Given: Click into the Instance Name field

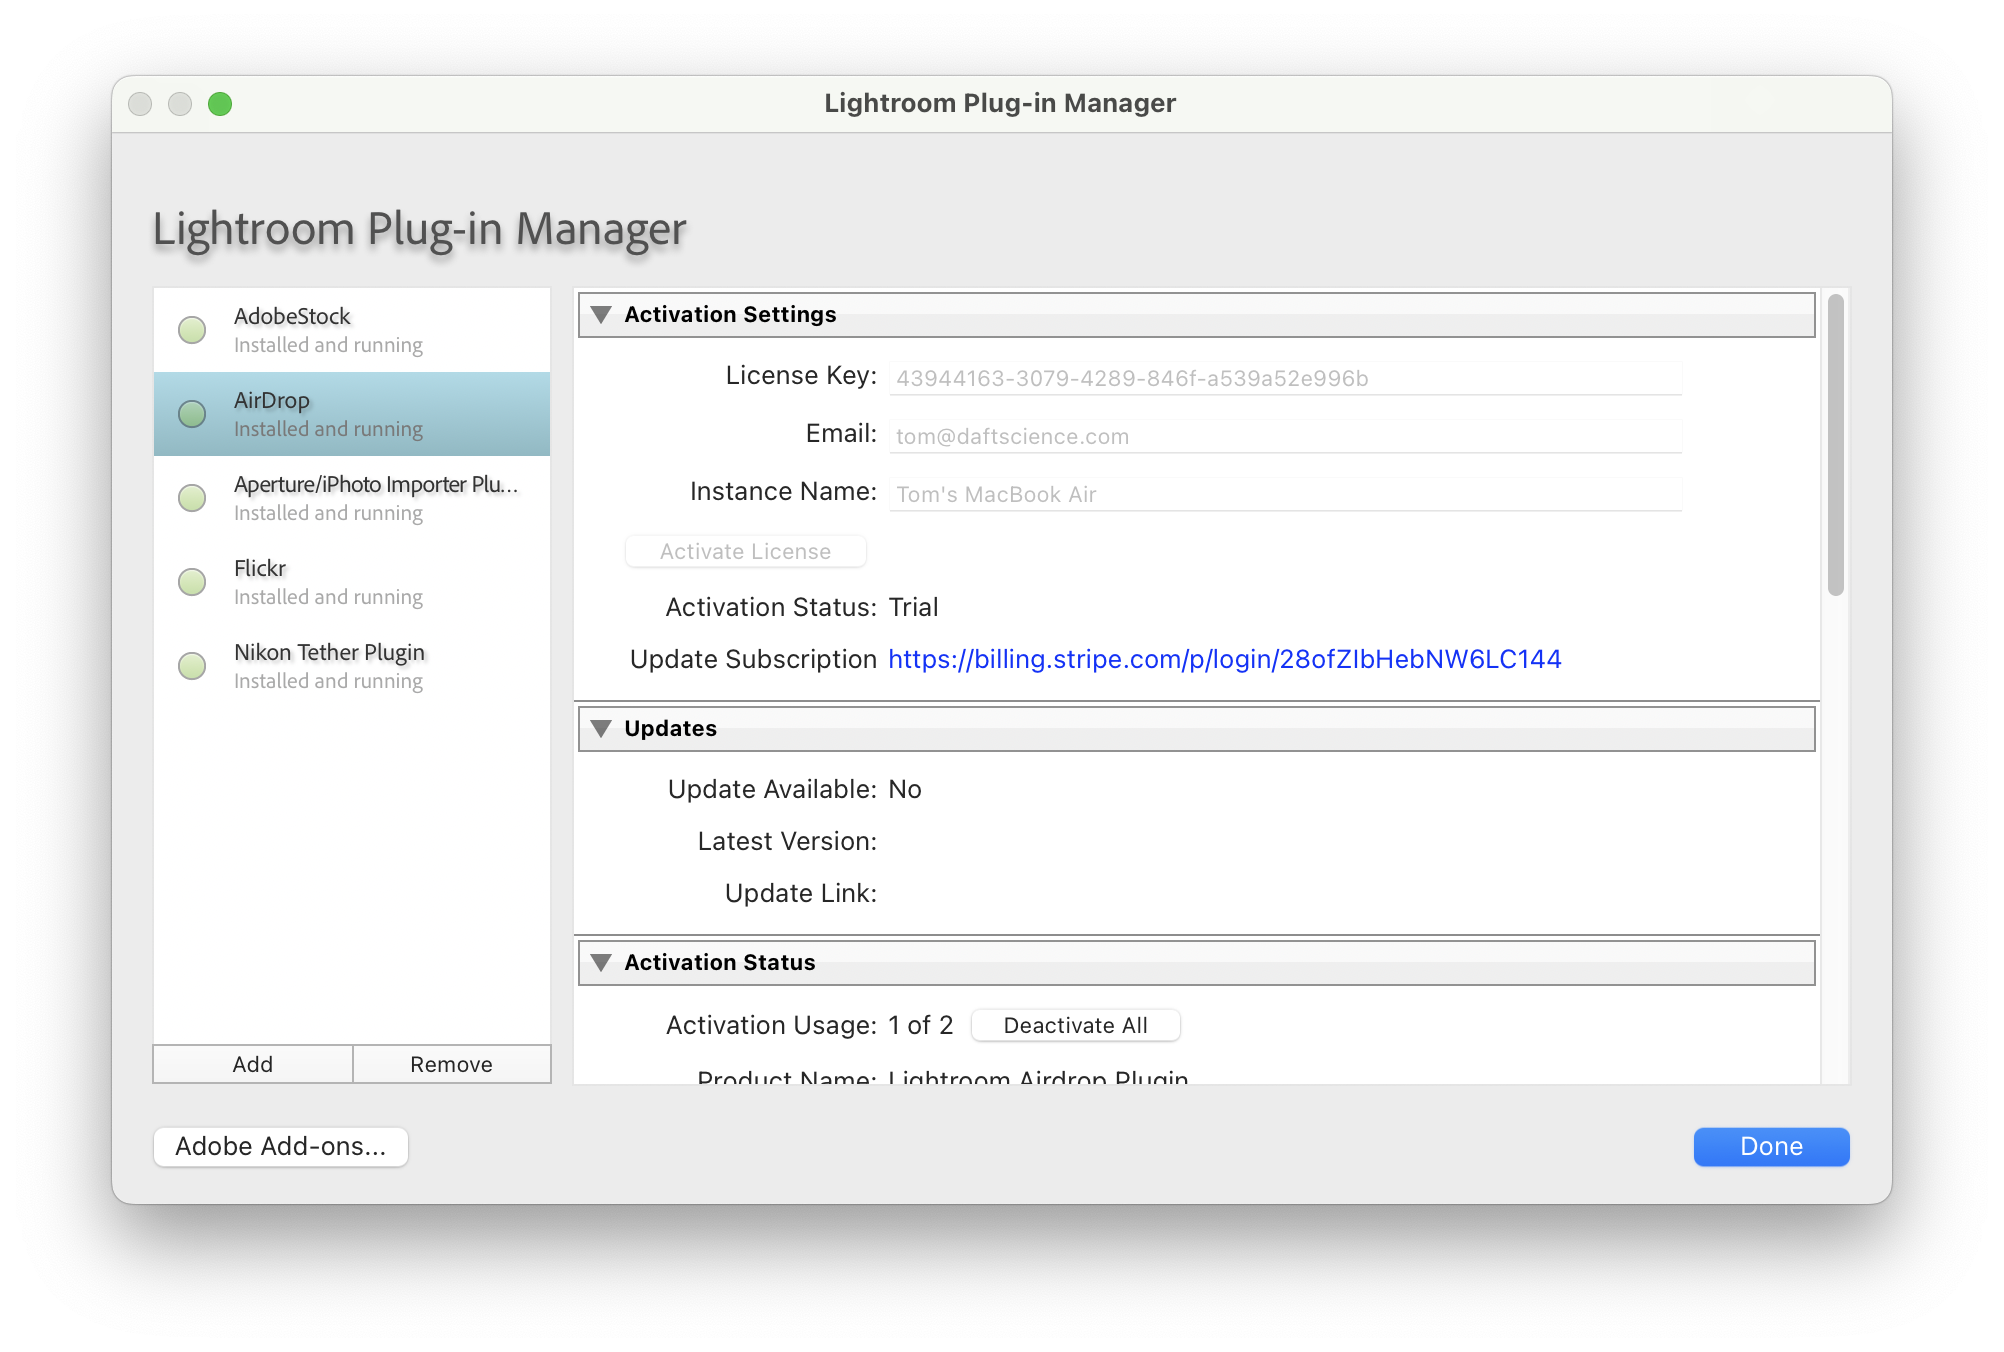Looking at the screenshot, I should [x=1285, y=495].
